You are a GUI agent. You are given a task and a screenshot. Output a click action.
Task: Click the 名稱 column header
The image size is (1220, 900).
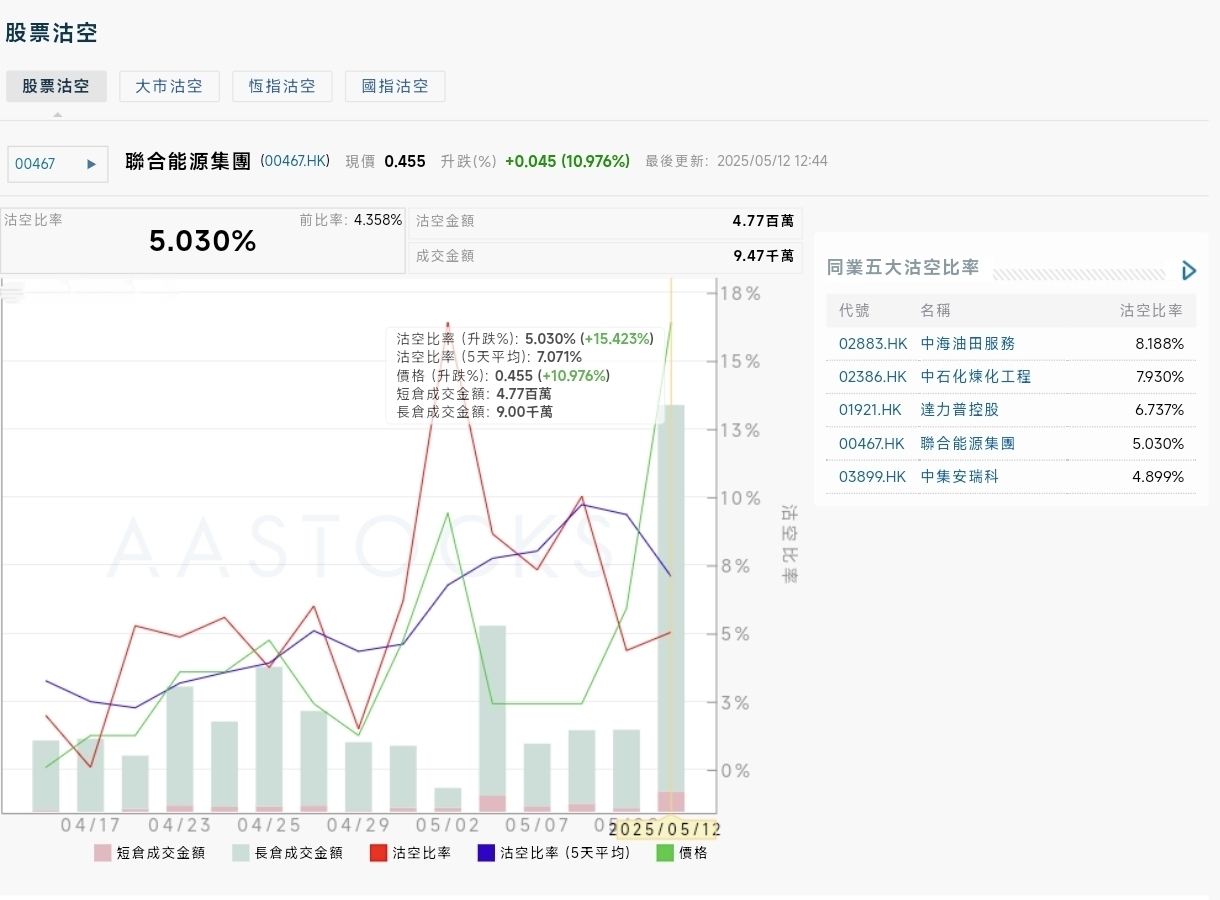(936, 310)
